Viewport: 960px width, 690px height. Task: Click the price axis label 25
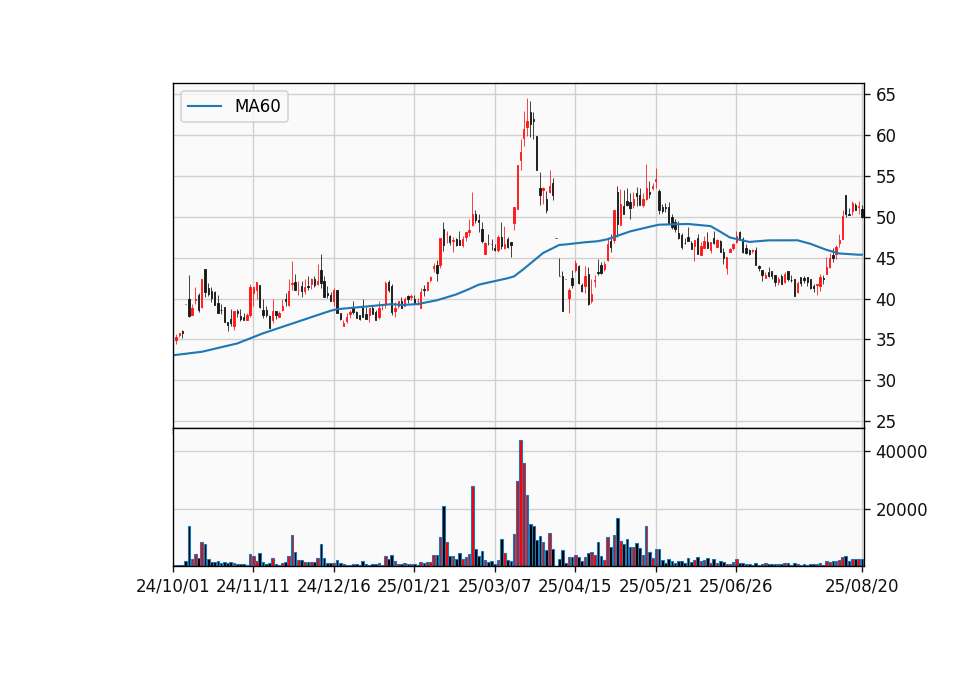(x=886, y=422)
